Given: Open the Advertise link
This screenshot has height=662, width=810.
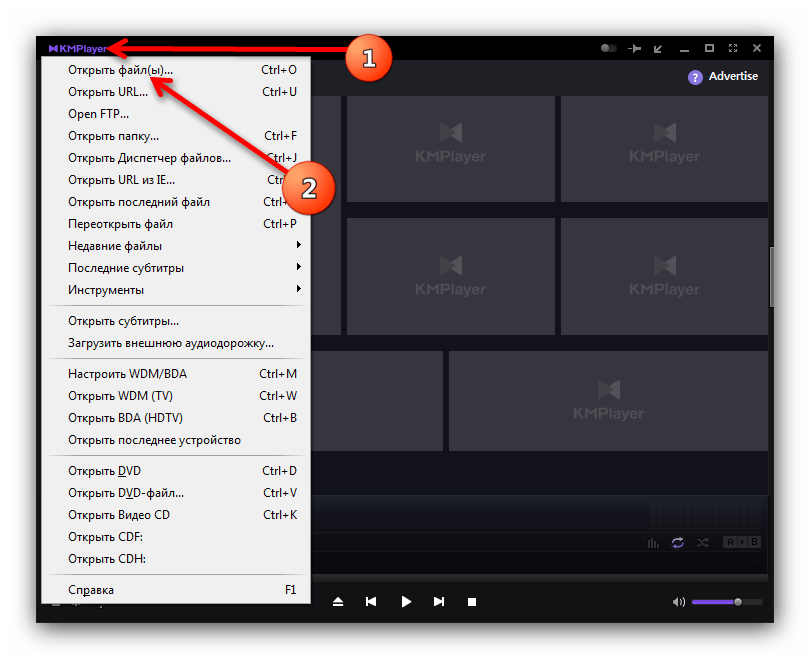Looking at the screenshot, I should 733,76.
